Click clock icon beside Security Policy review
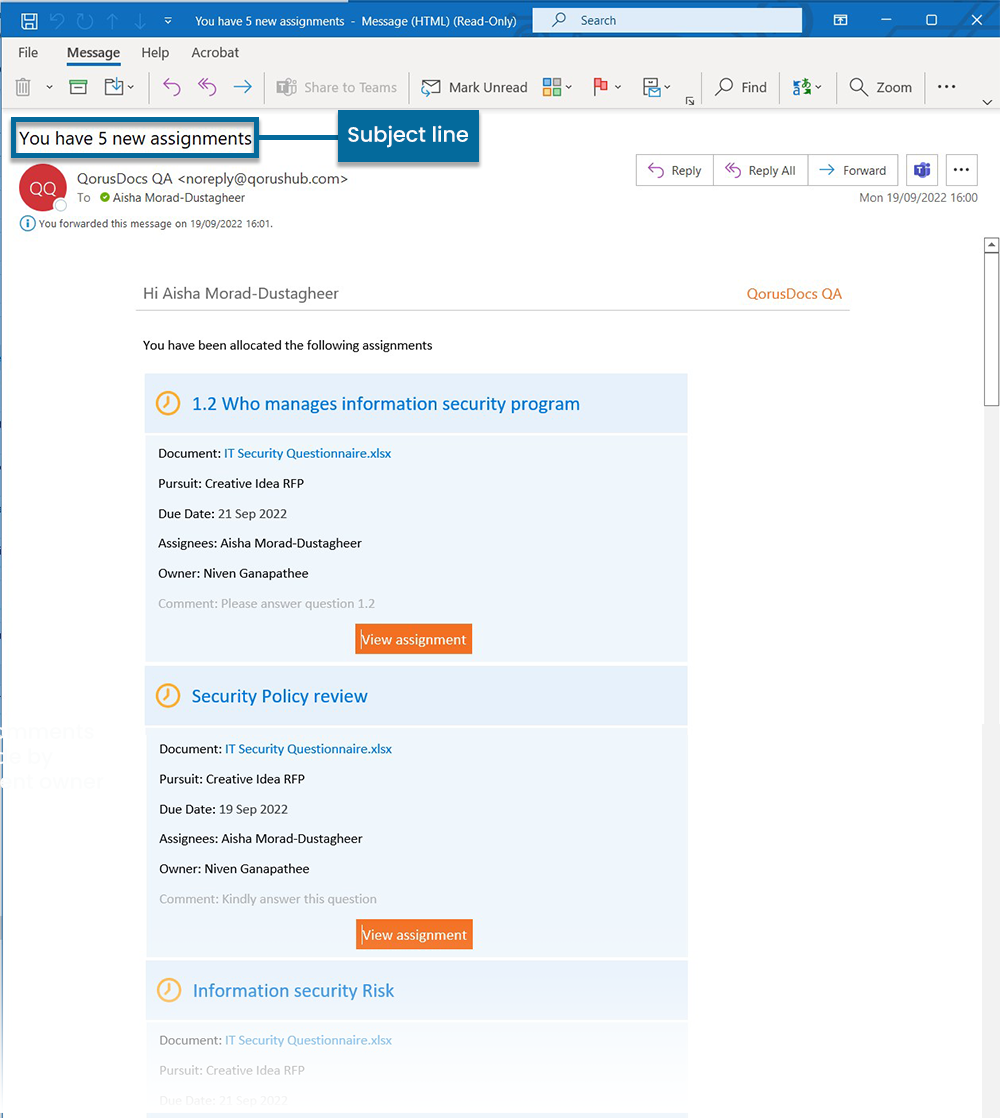Screen dimensions: 1000x1118 click(x=168, y=695)
